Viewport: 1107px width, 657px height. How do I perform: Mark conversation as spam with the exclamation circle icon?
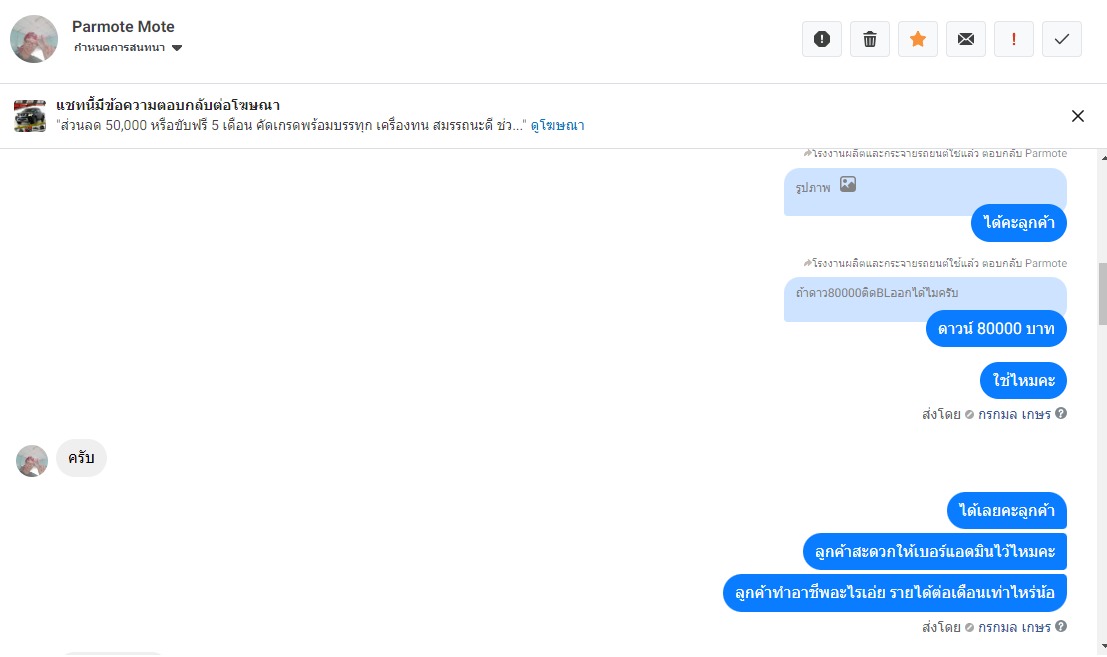(822, 39)
